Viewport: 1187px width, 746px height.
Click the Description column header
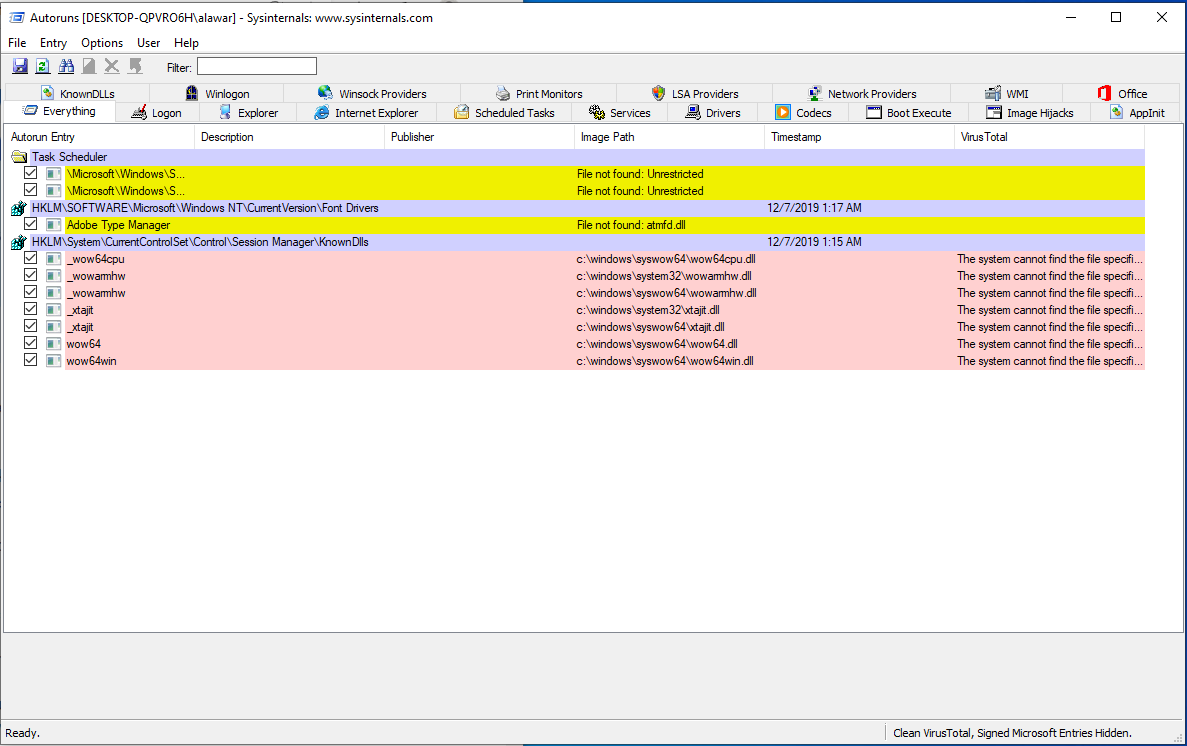coord(289,137)
